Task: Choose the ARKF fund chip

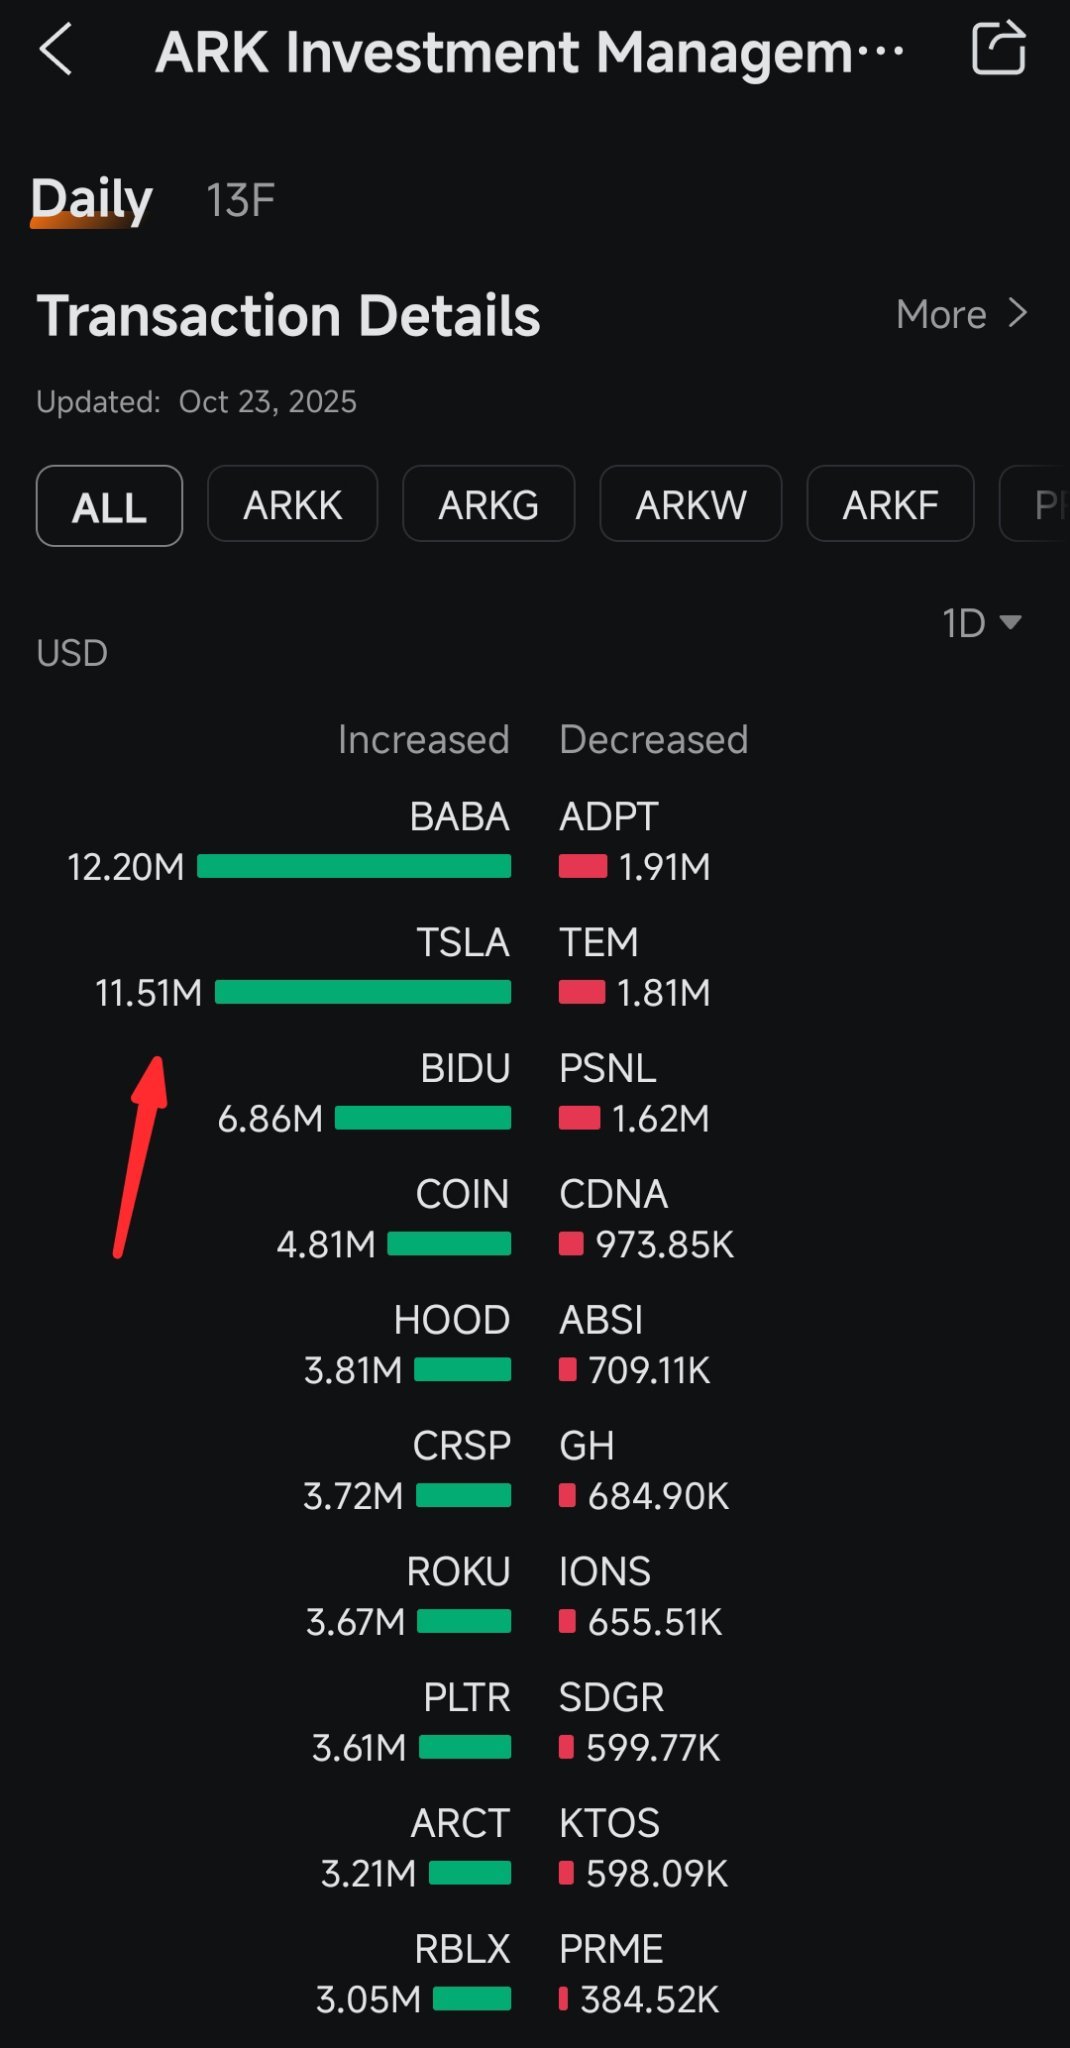Action: tap(890, 504)
